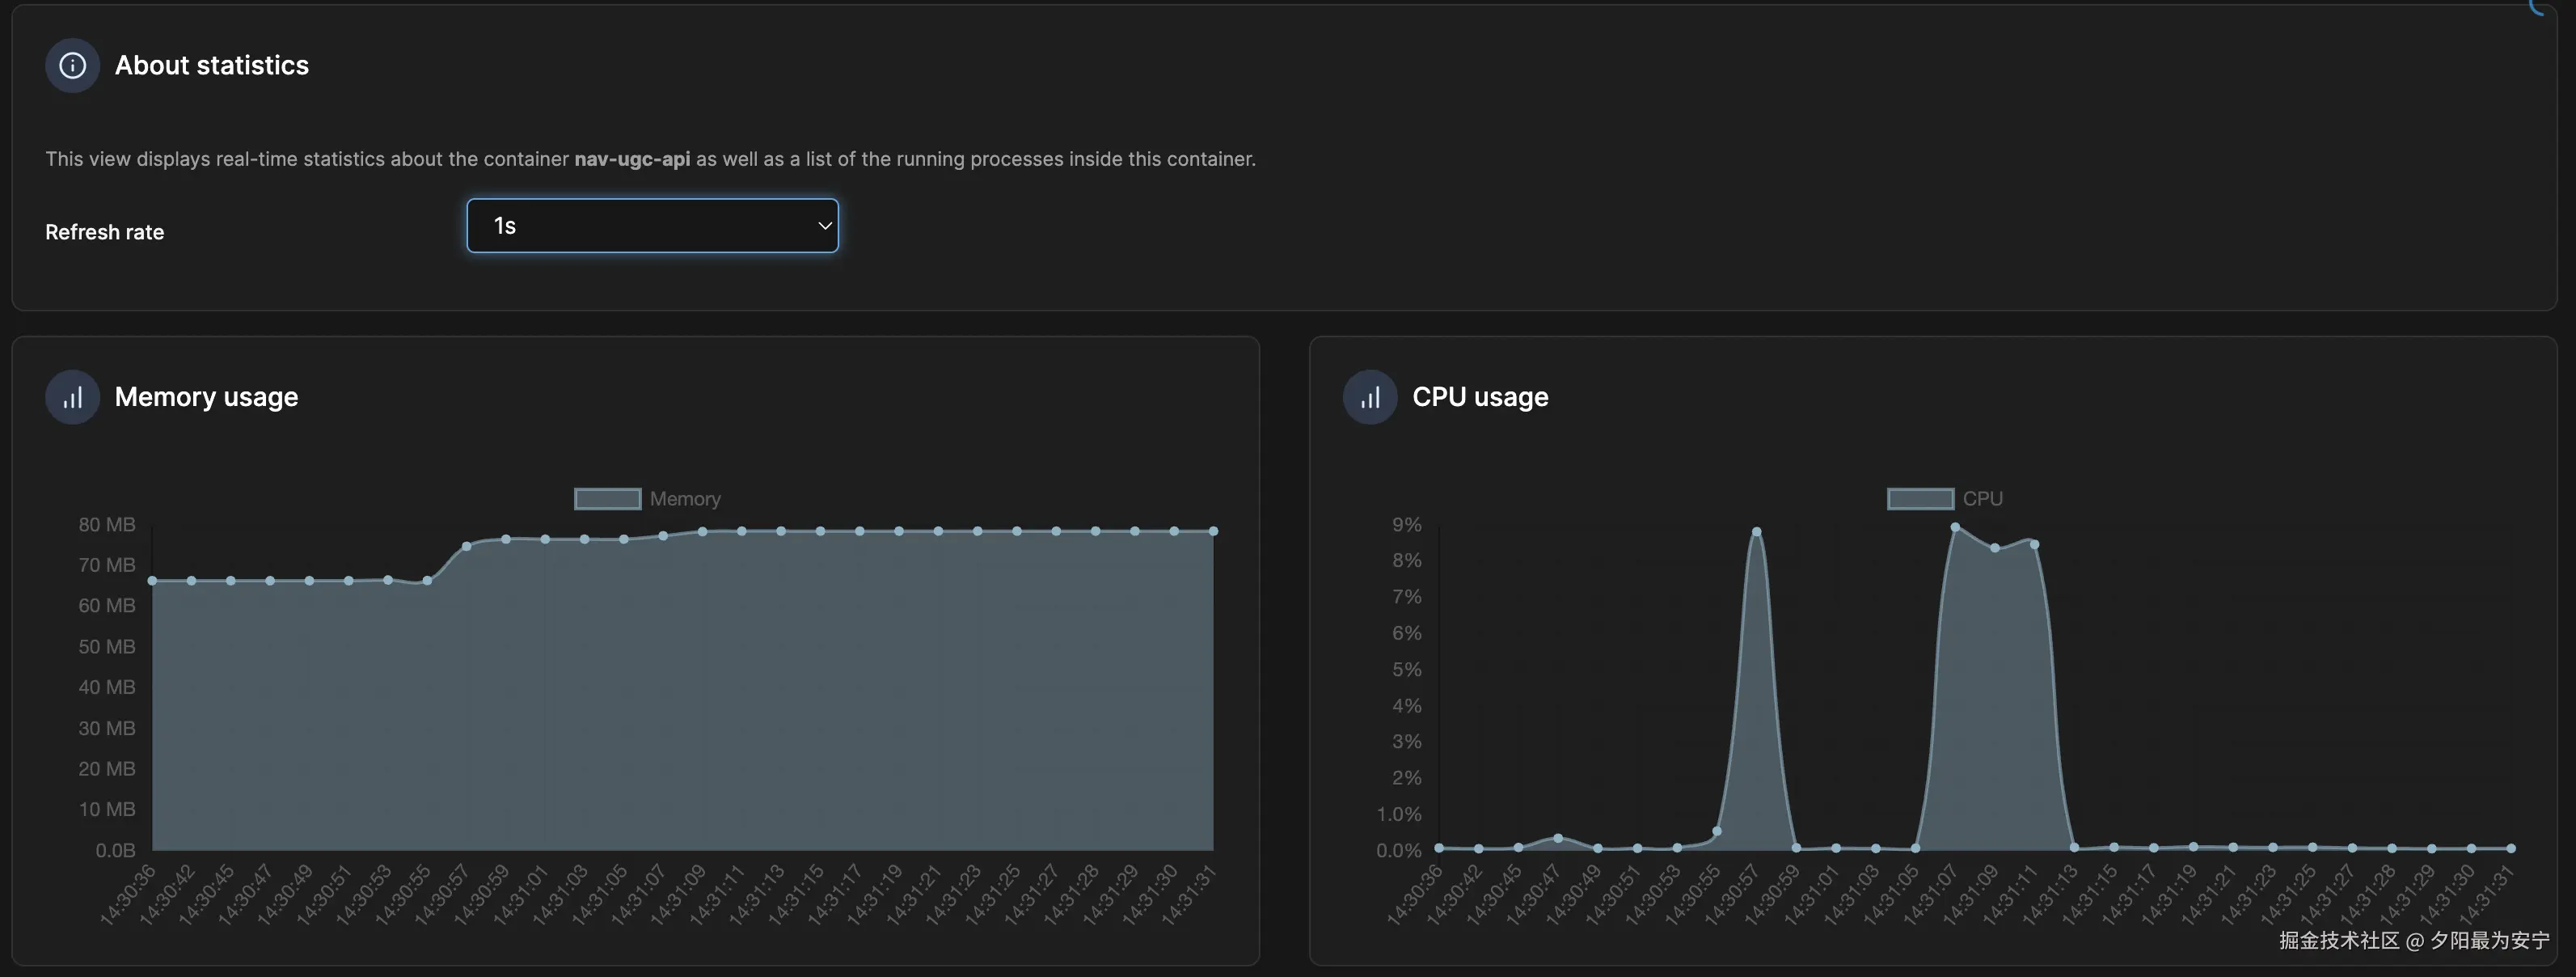Click the About statistics heading
The image size is (2576, 977).
tap(211, 66)
